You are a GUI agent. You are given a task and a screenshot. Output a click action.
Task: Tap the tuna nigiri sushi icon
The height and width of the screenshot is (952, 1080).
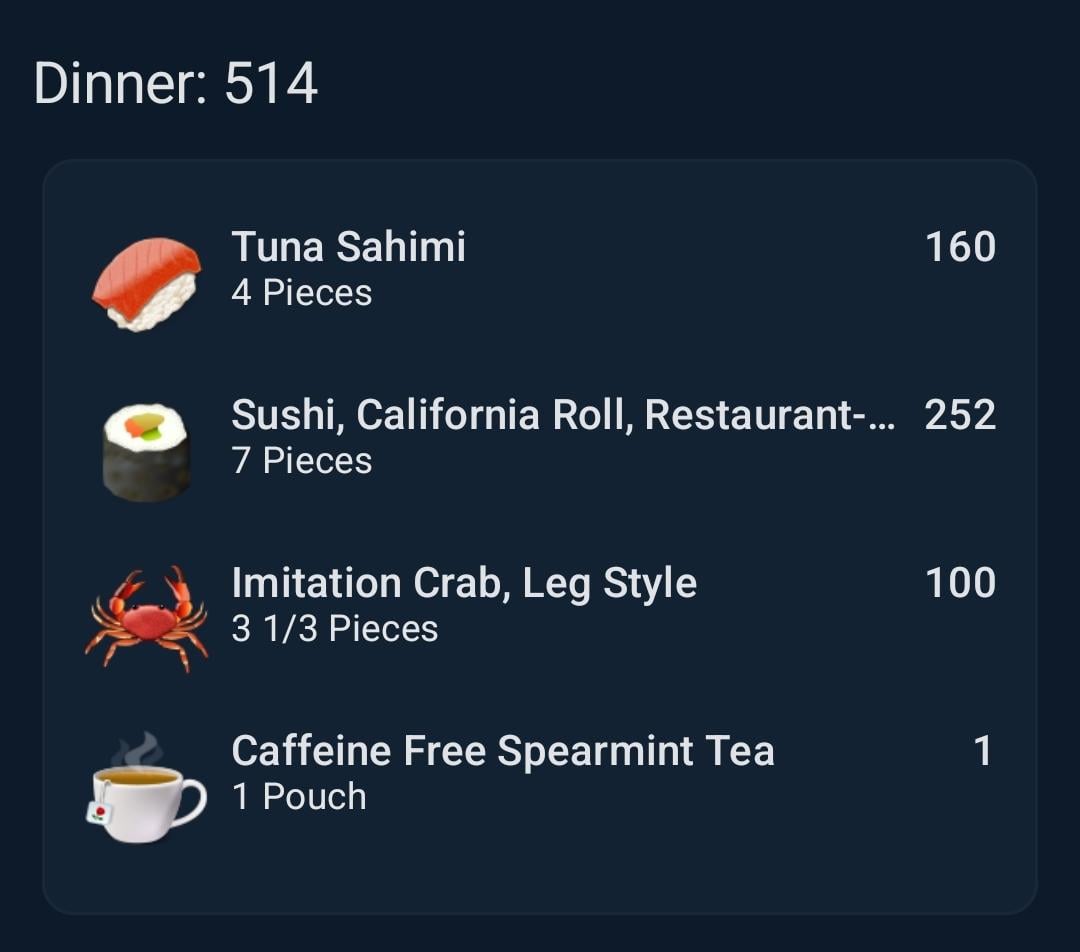pyautogui.click(x=147, y=284)
